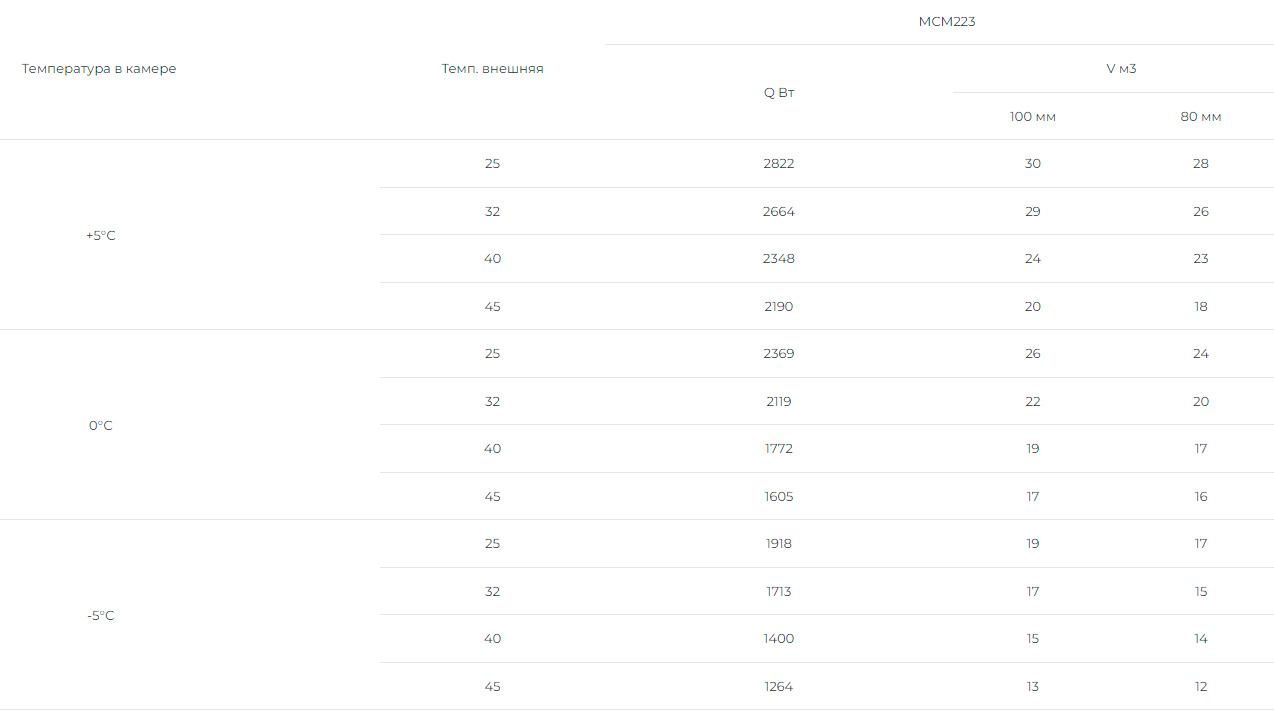Select the "Q Вт" column header
This screenshot has width=1274, height=725.
pyautogui.click(x=779, y=93)
